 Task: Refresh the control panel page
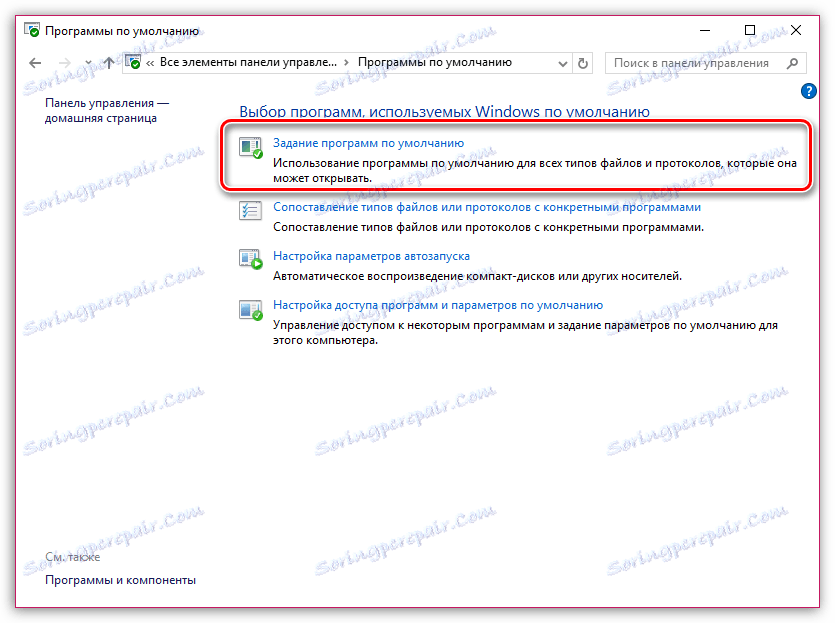[583, 63]
